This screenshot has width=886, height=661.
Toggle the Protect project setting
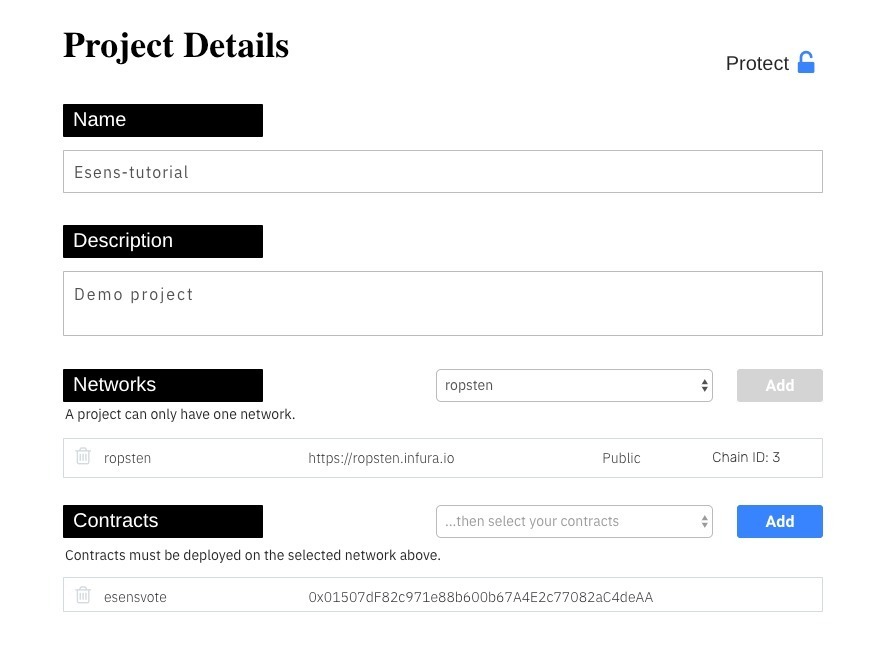tap(770, 63)
